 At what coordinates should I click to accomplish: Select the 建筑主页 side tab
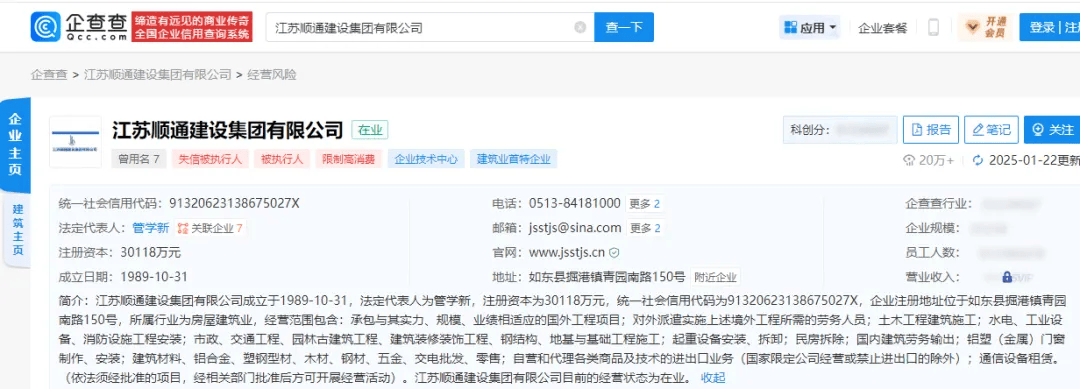tap(17, 230)
